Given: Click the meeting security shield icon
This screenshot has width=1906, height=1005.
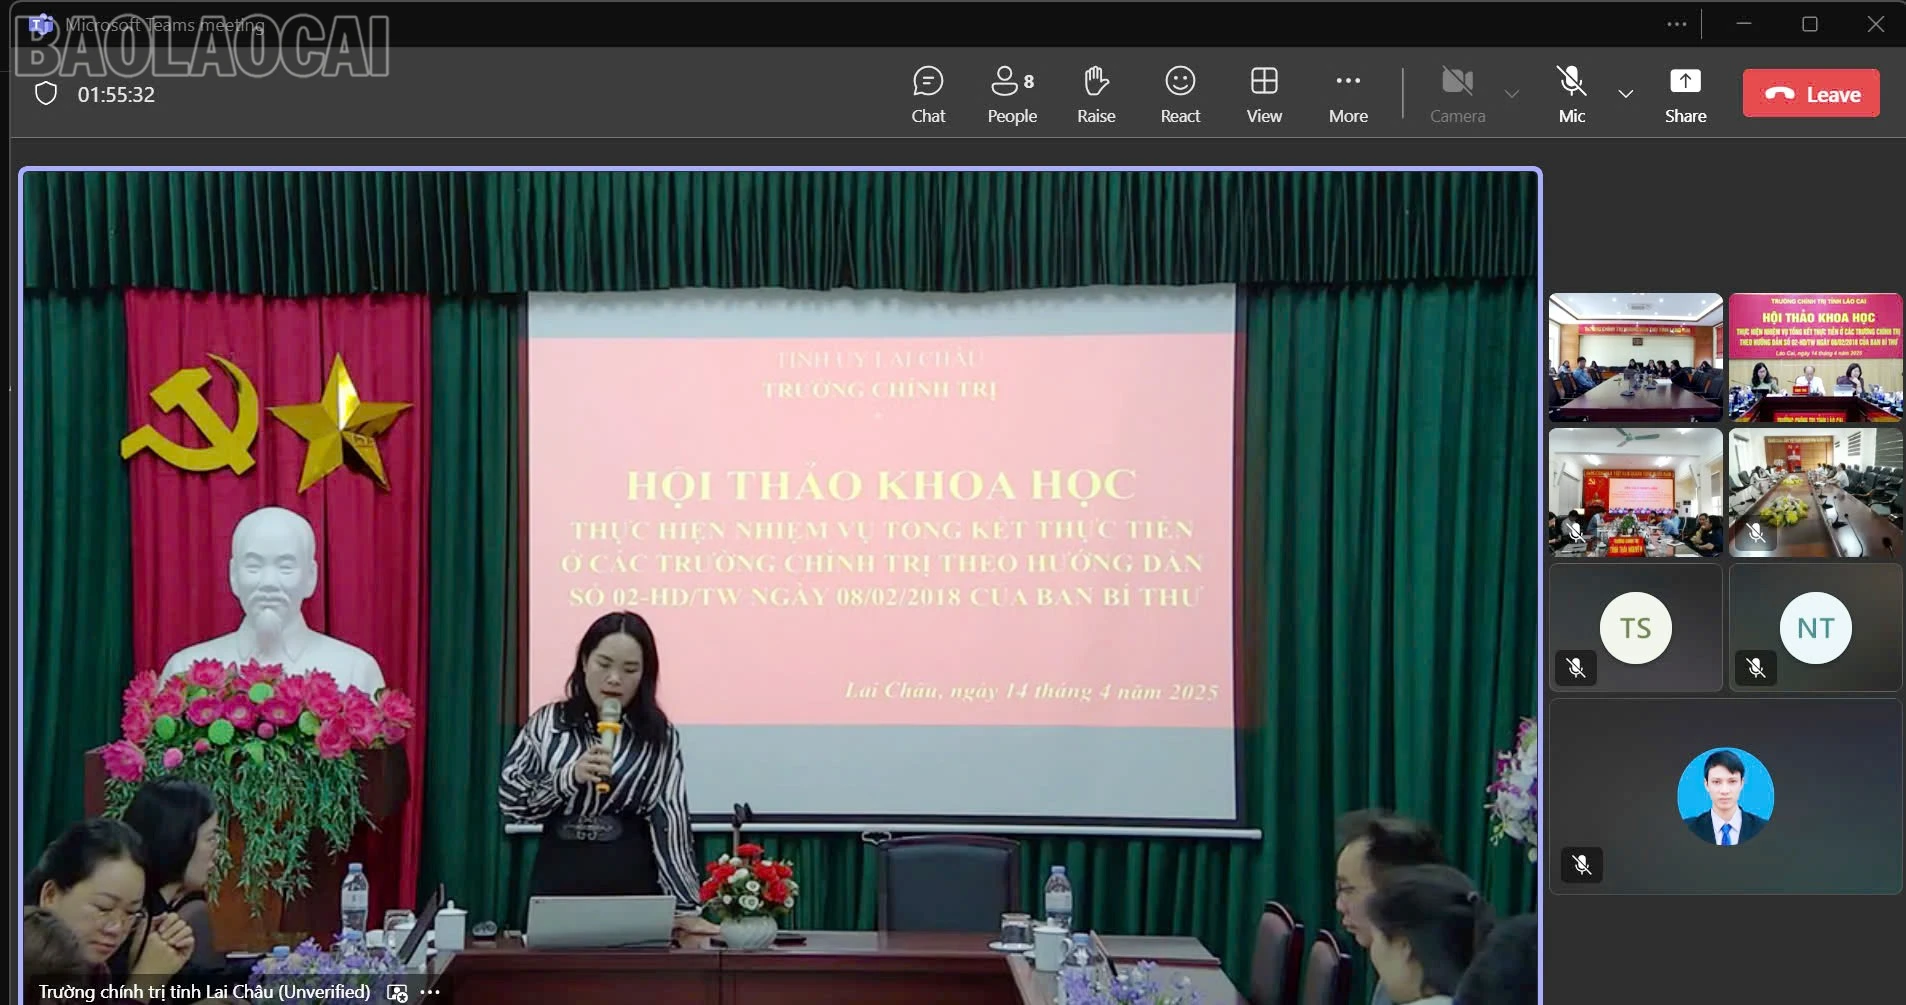Looking at the screenshot, I should tap(45, 93).
